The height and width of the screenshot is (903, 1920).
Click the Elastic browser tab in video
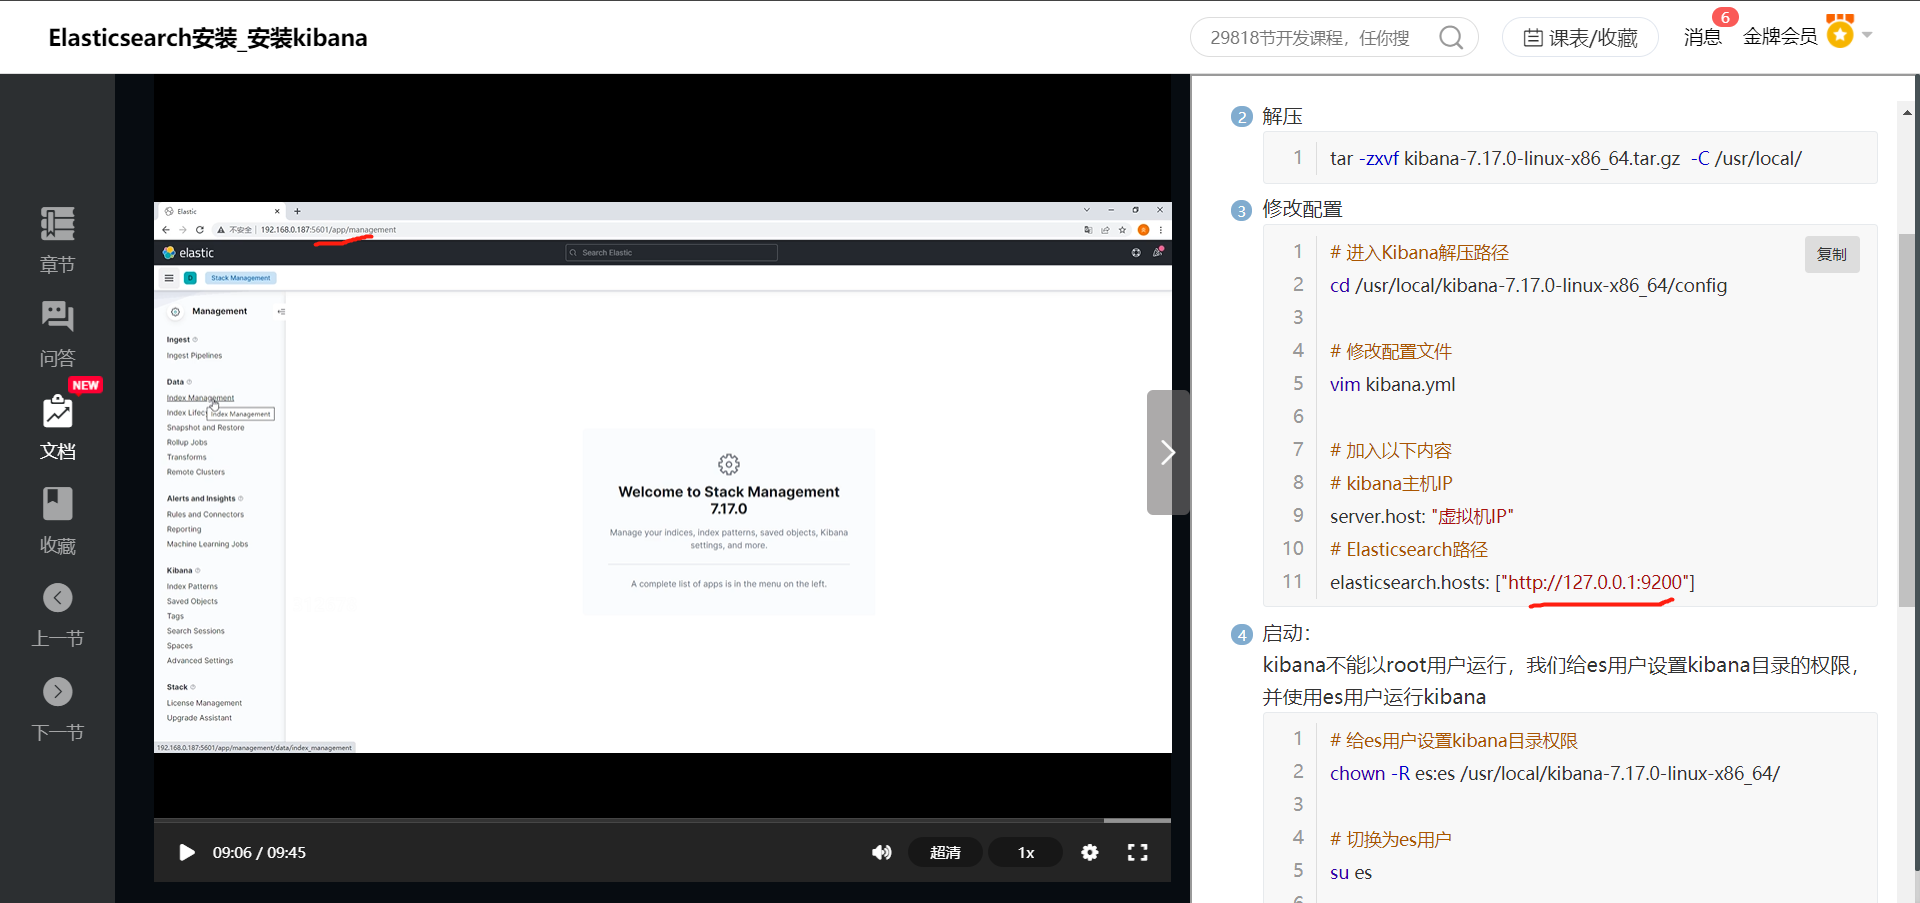click(x=223, y=211)
